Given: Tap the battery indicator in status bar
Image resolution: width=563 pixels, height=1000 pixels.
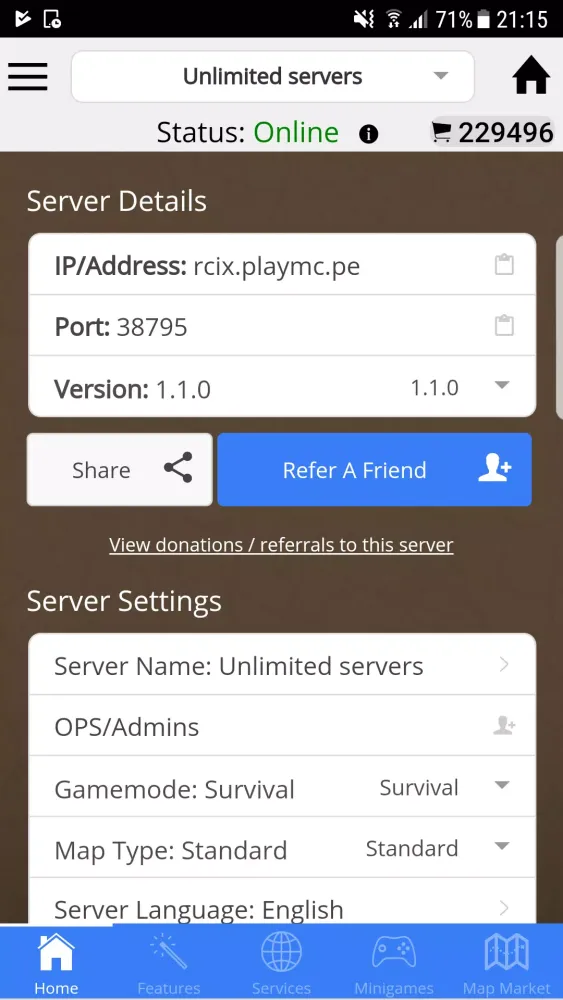Looking at the screenshot, I should click(483, 19).
